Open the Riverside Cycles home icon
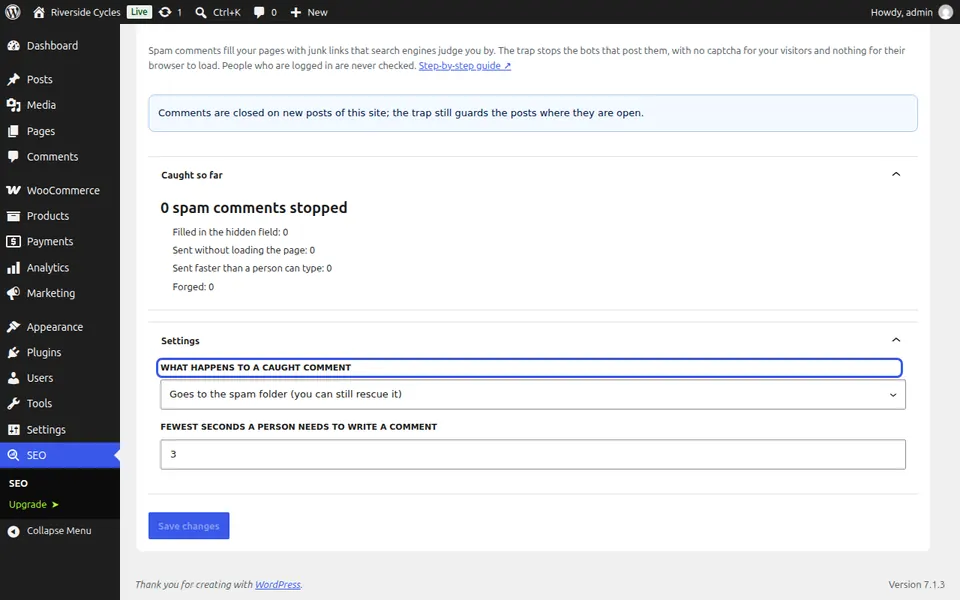The width and height of the screenshot is (960, 600). [x=39, y=12]
